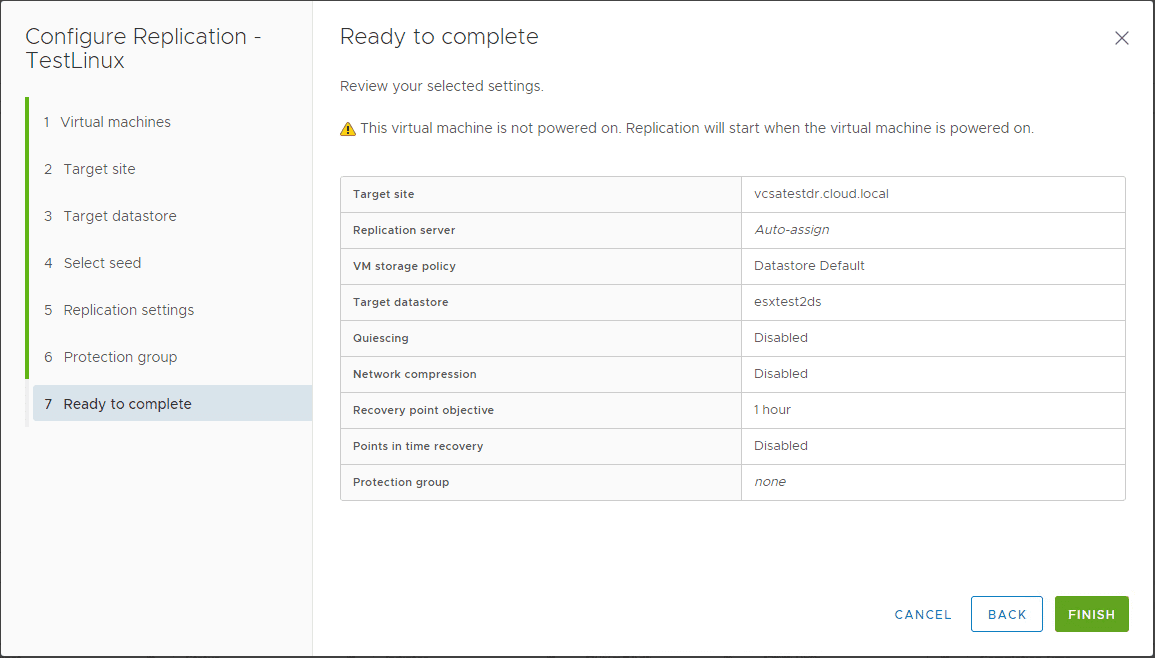Viewport: 1155px width, 658px height.
Task: Cancel the replication configuration
Action: pos(922,614)
